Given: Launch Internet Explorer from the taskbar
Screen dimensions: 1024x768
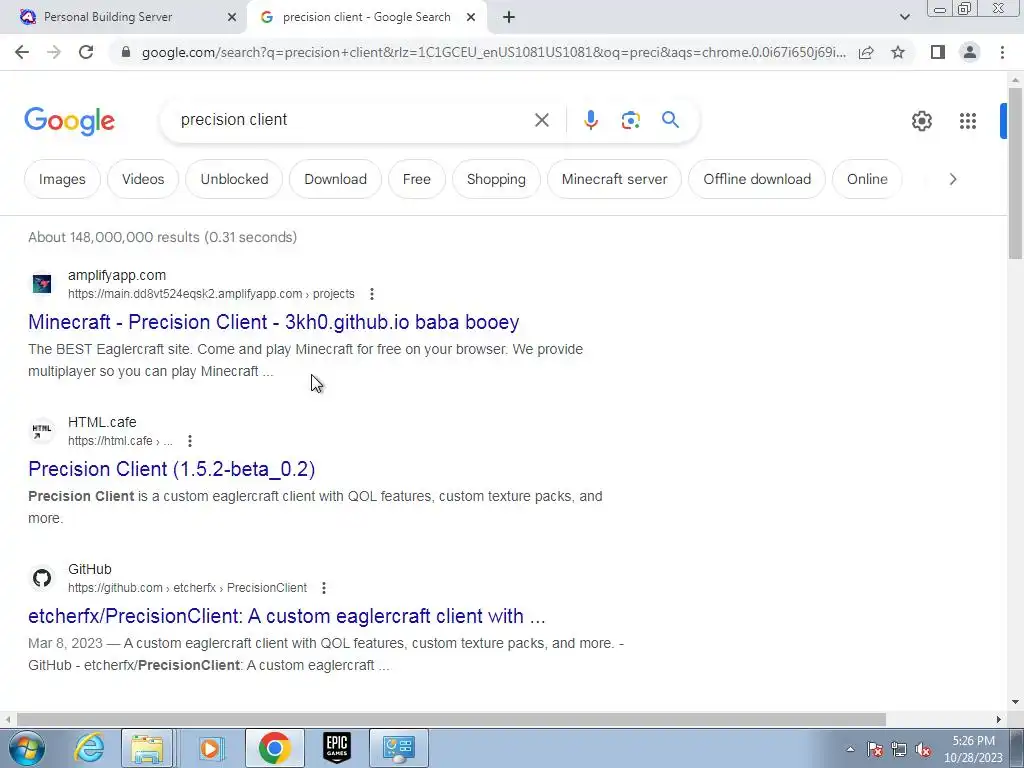Looking at the screenshot, I should (89, 748).
